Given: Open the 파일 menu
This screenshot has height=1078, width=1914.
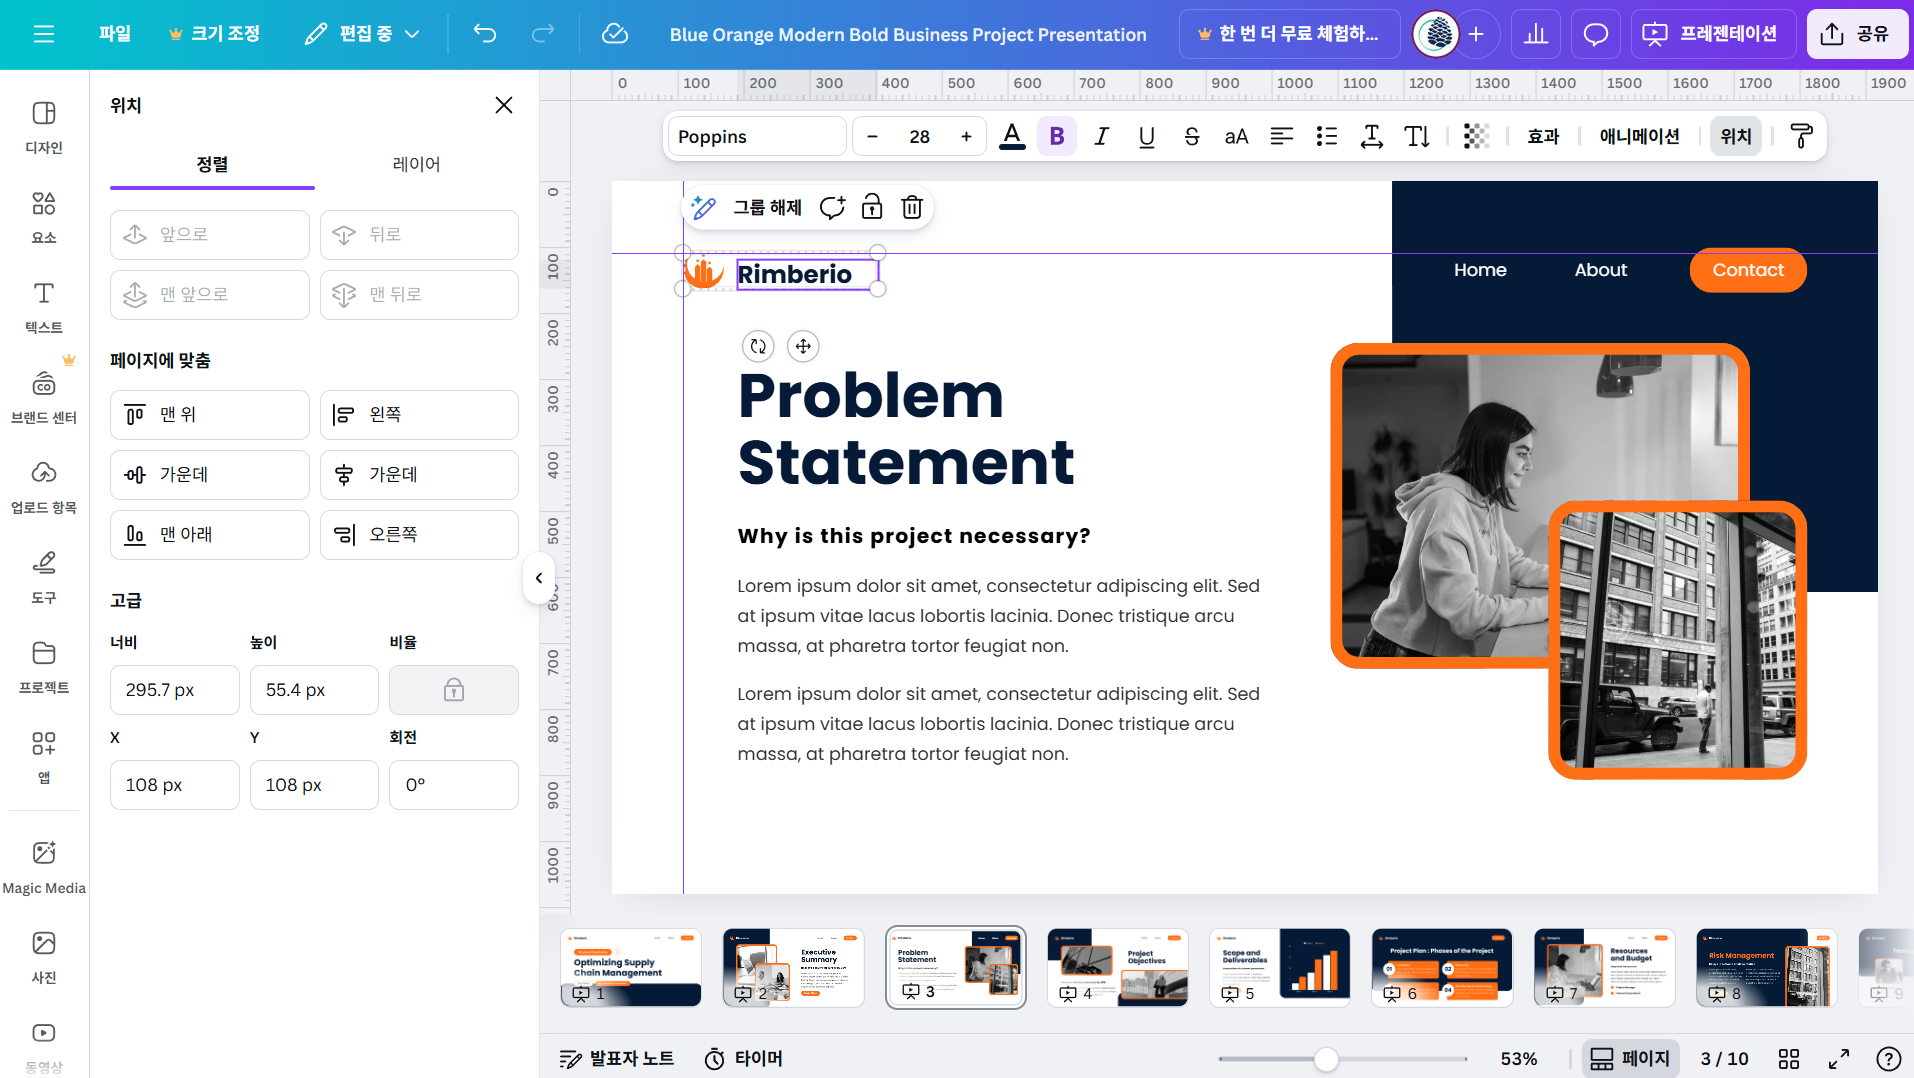Looking at the screenshot, I should pos(115,34).
